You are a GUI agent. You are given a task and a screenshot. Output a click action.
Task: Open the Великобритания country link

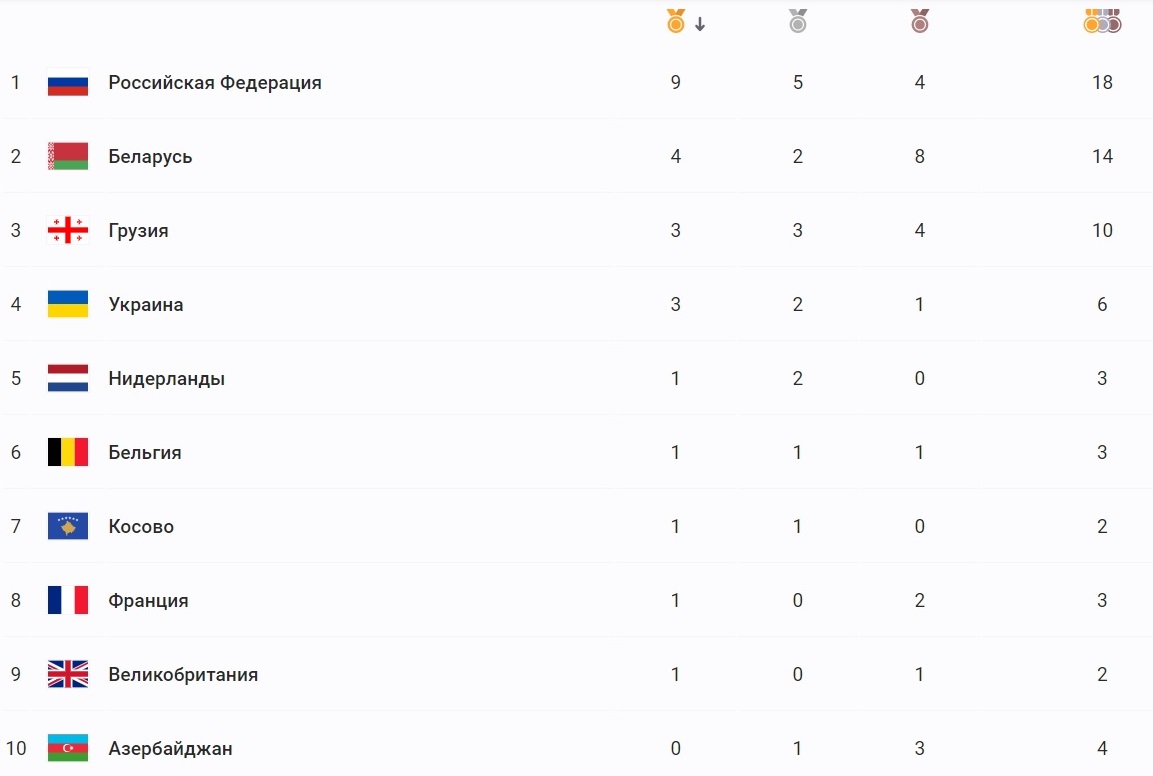183,675
